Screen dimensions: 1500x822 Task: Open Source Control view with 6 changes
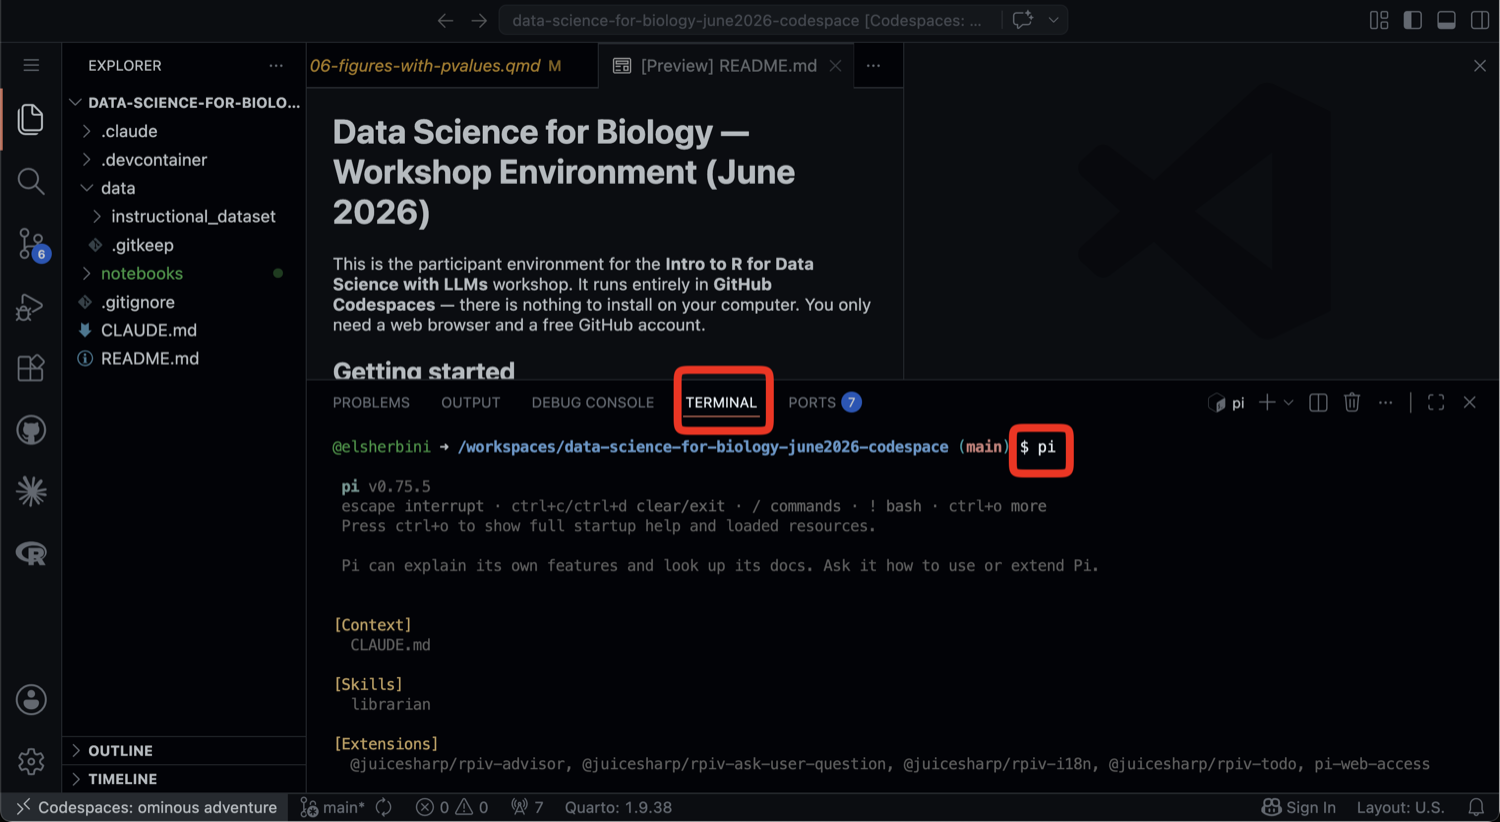(x=31, y=244)
